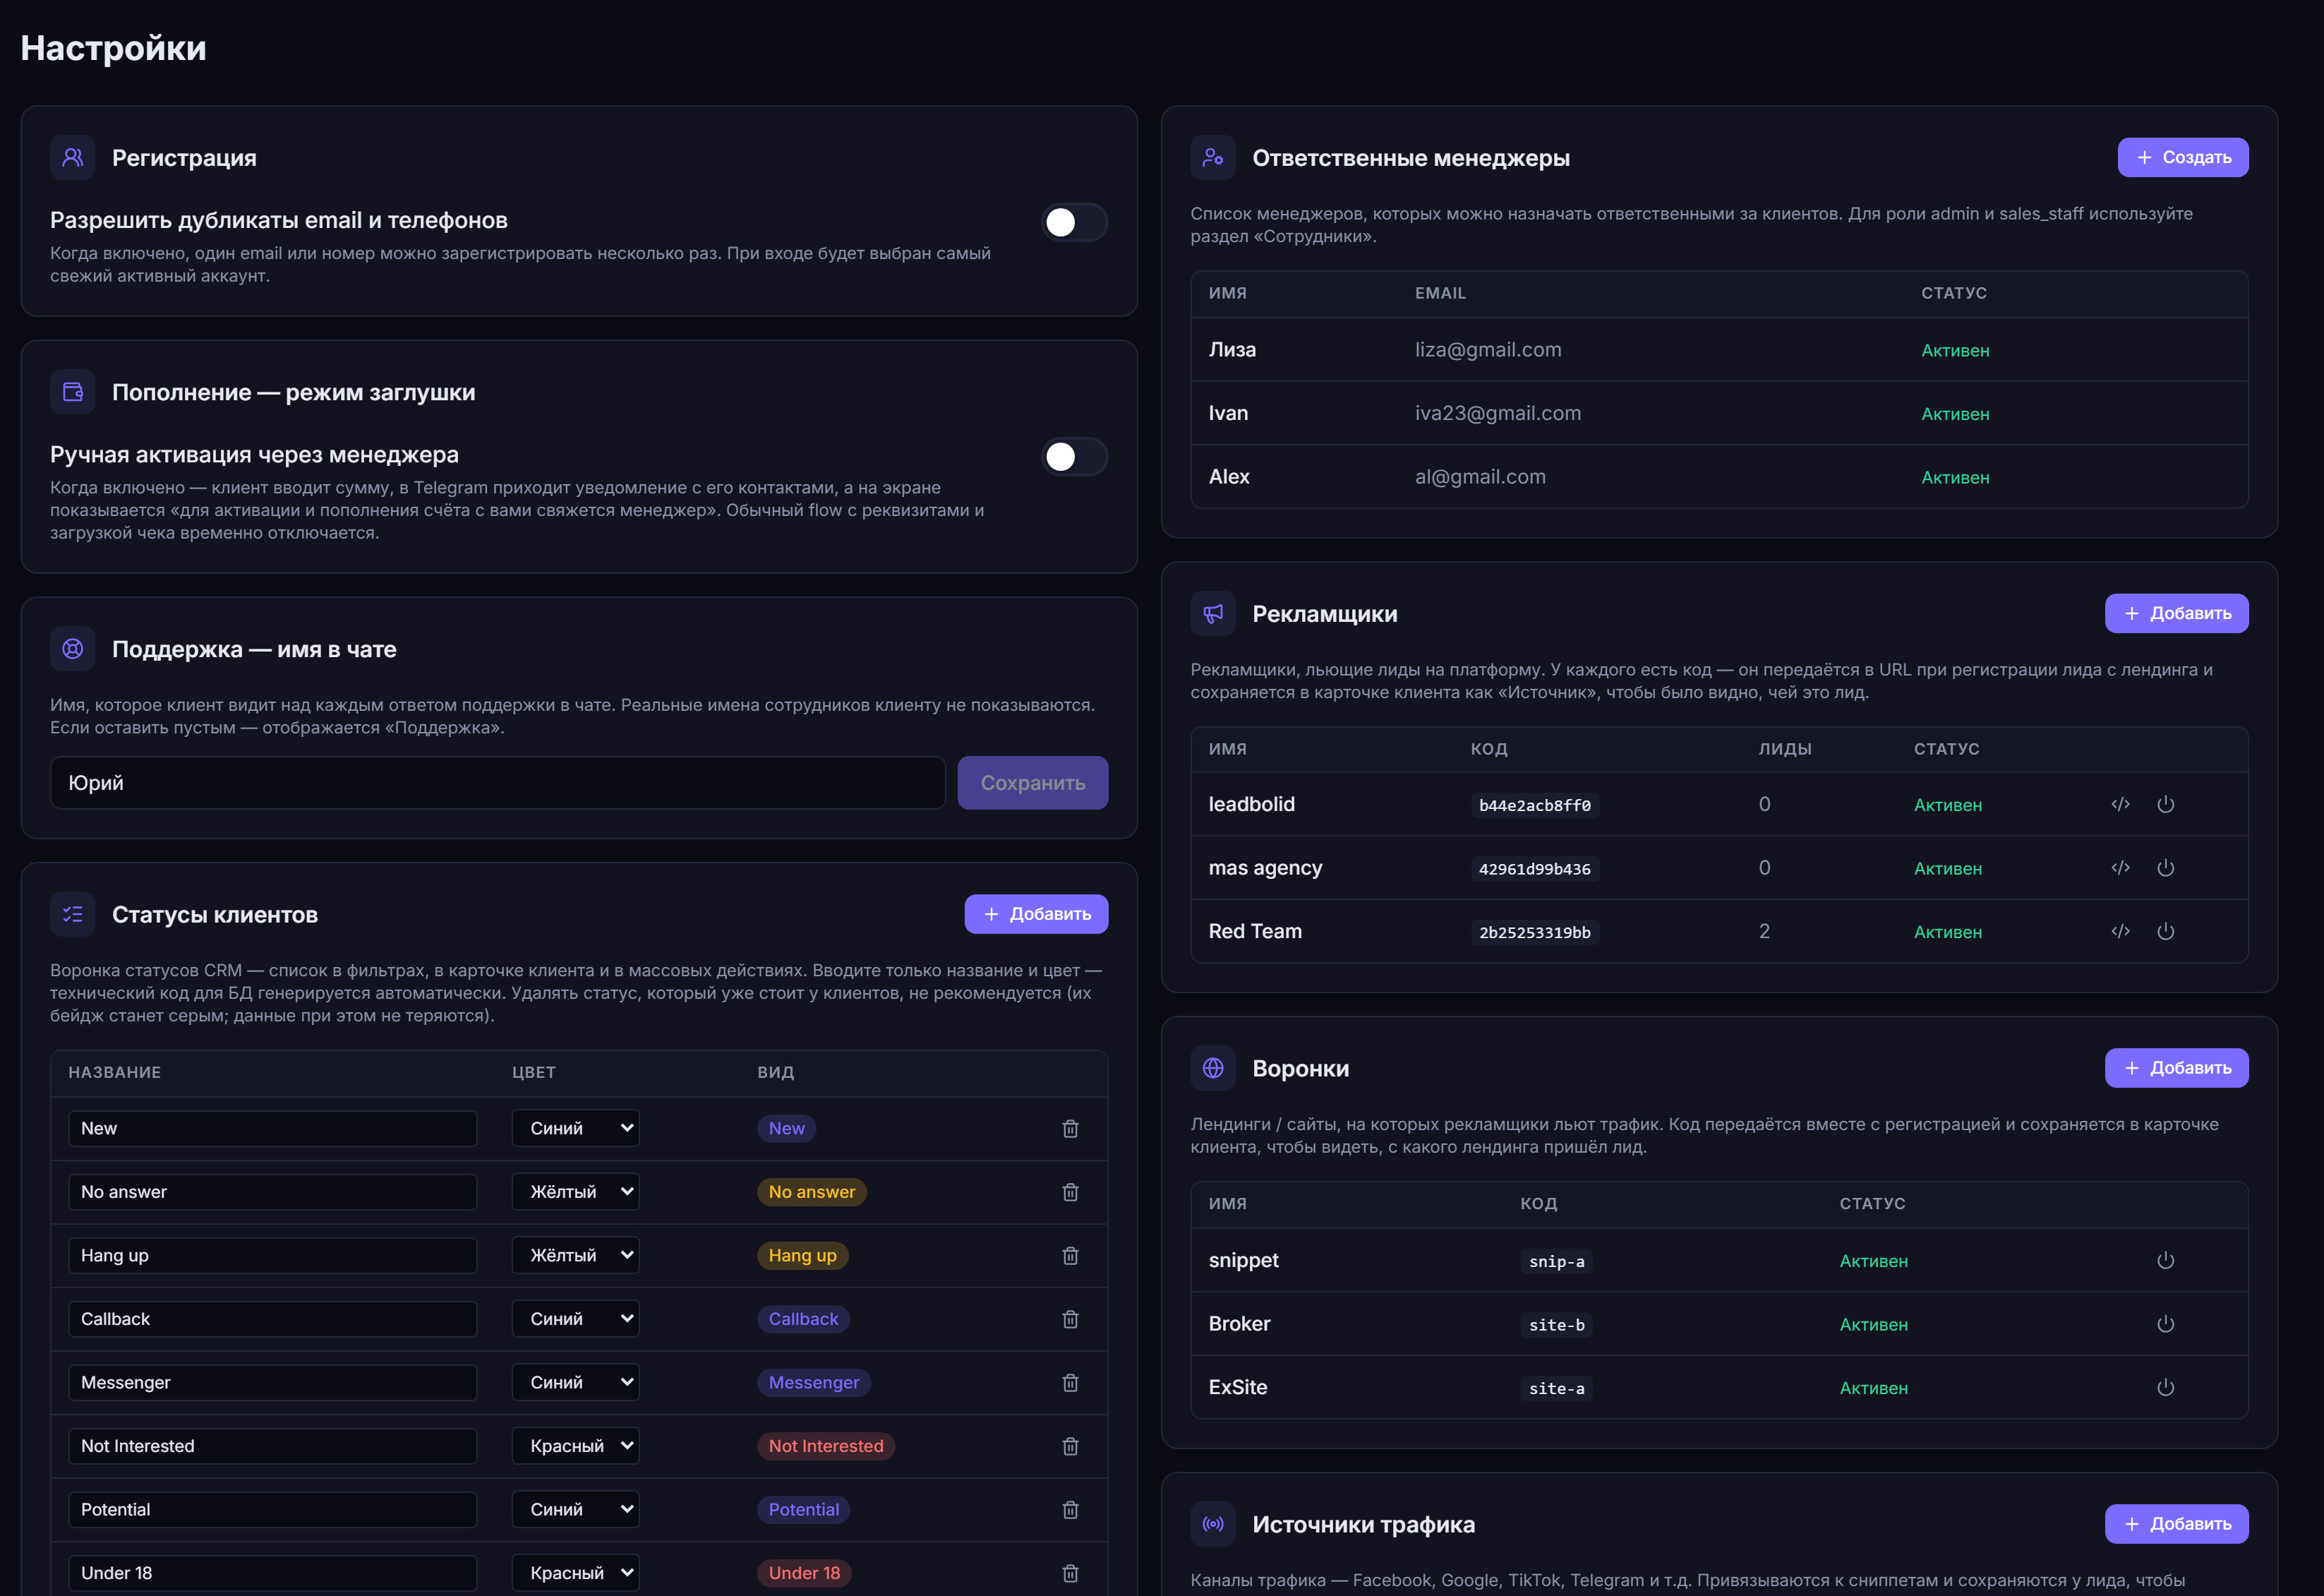Click the manager icon beside Ответственные менеджеры

[x=1213, y=157]
